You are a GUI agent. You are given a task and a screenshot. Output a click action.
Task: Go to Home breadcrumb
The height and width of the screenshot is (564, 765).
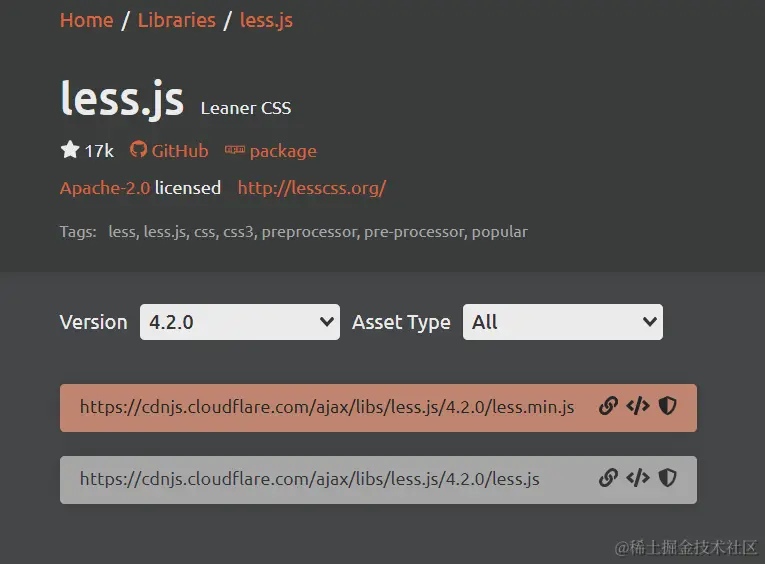tap(86, 20)
